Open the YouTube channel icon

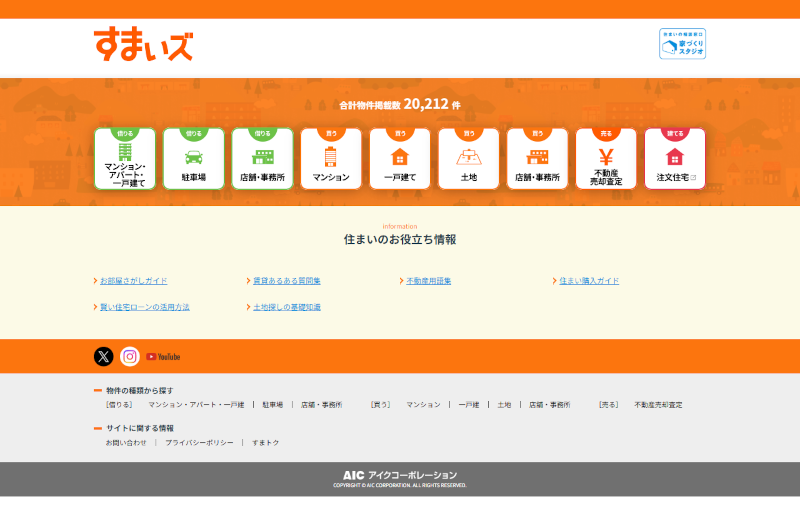click(163, 356)
